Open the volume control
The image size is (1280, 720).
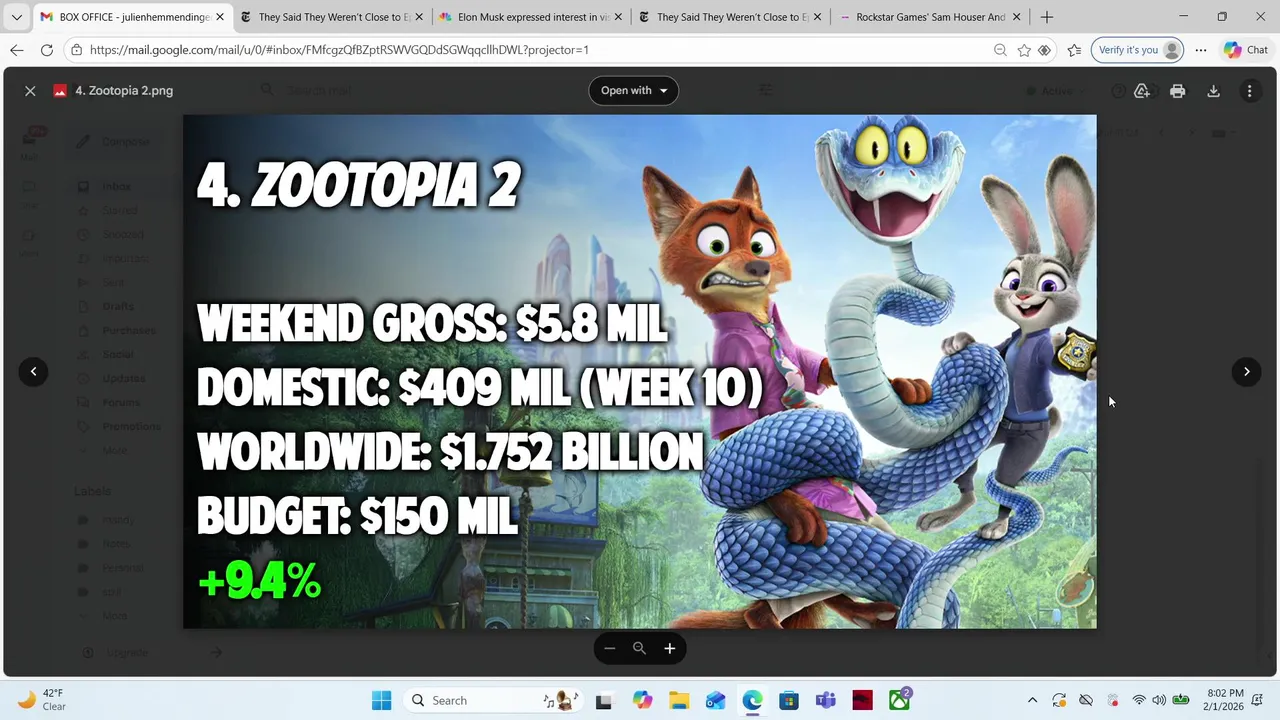[1159, 700]
